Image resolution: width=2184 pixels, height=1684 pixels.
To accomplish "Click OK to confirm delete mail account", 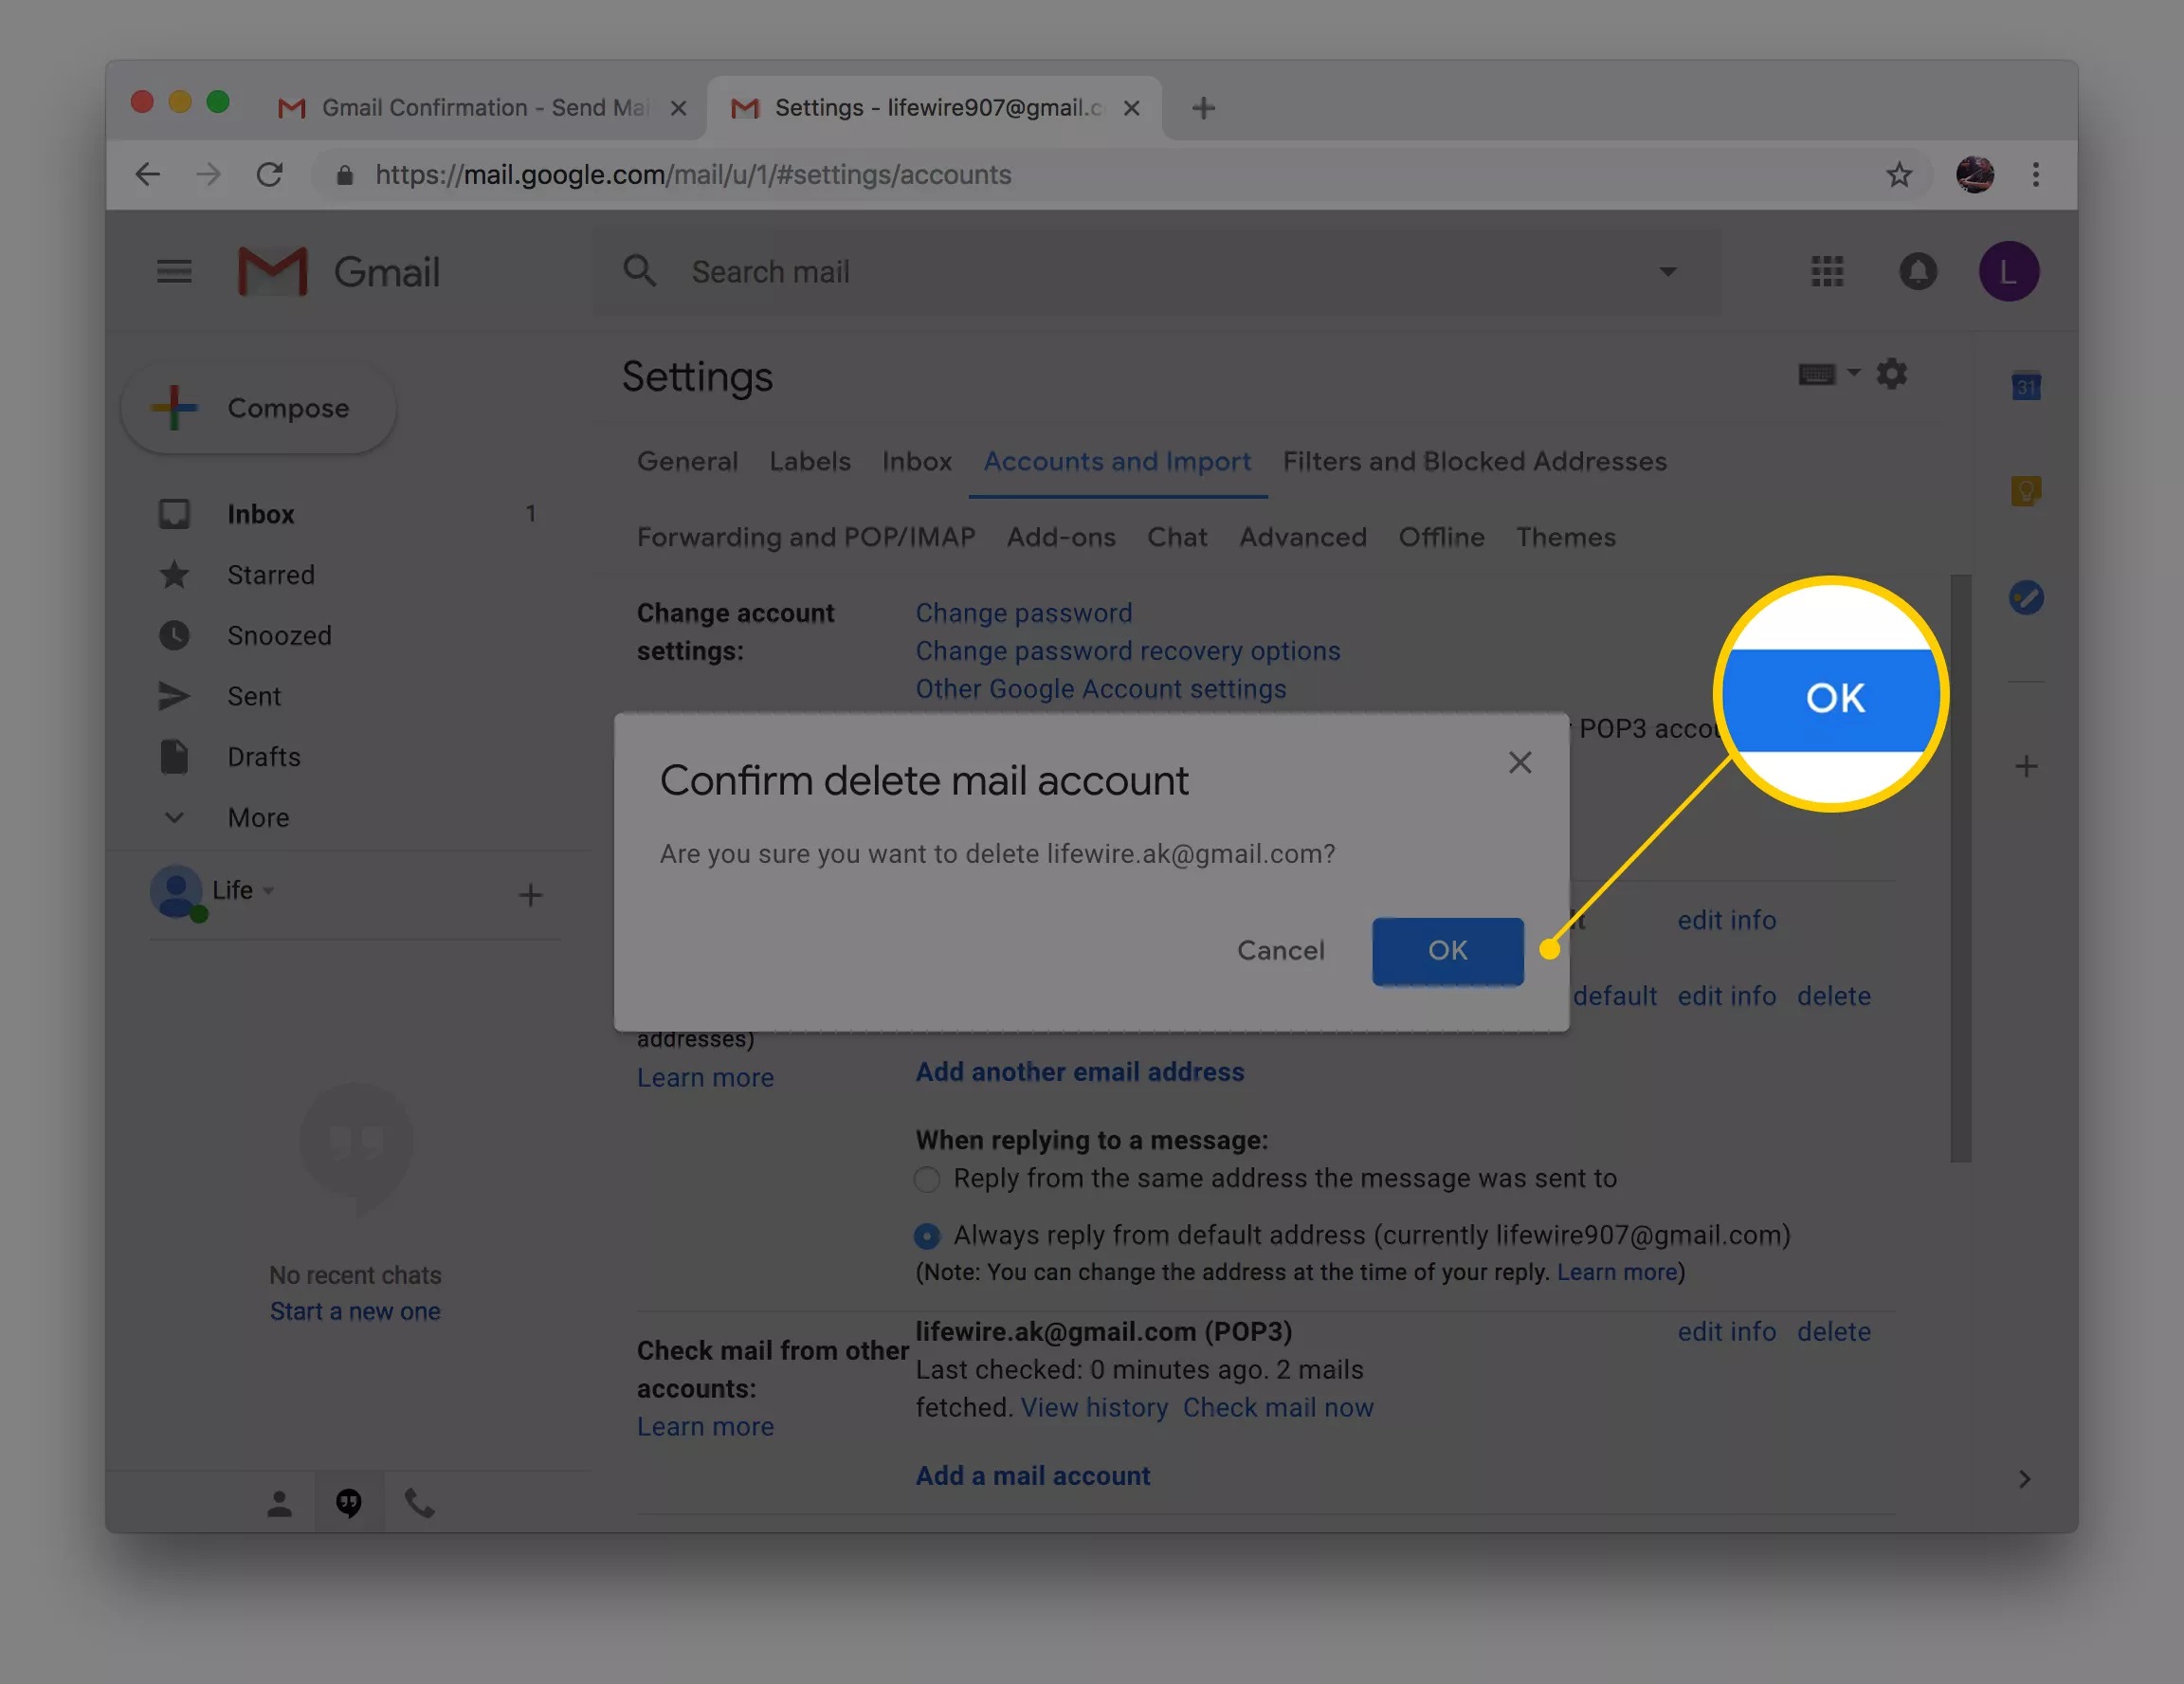I will pyautogui.click(x=1447, y=950).
